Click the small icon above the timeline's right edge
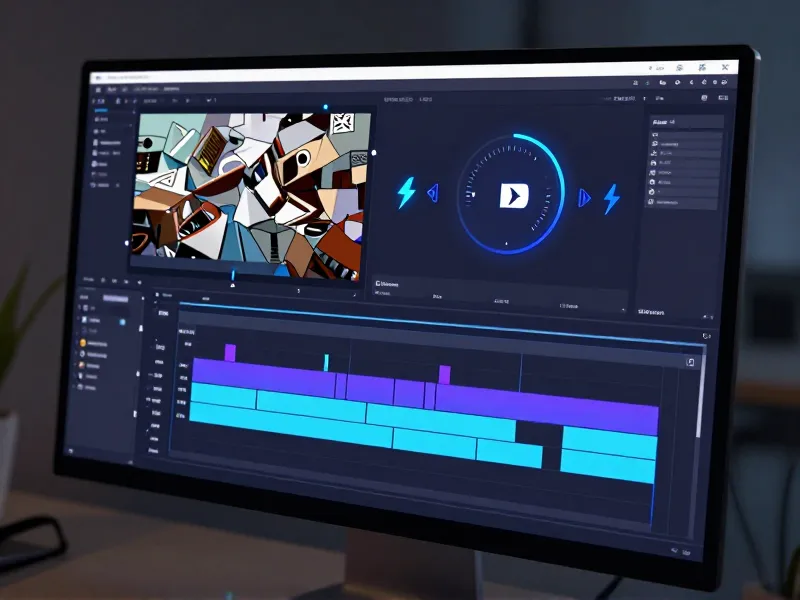This screenshot has height=600, width=800. [707, 336]
